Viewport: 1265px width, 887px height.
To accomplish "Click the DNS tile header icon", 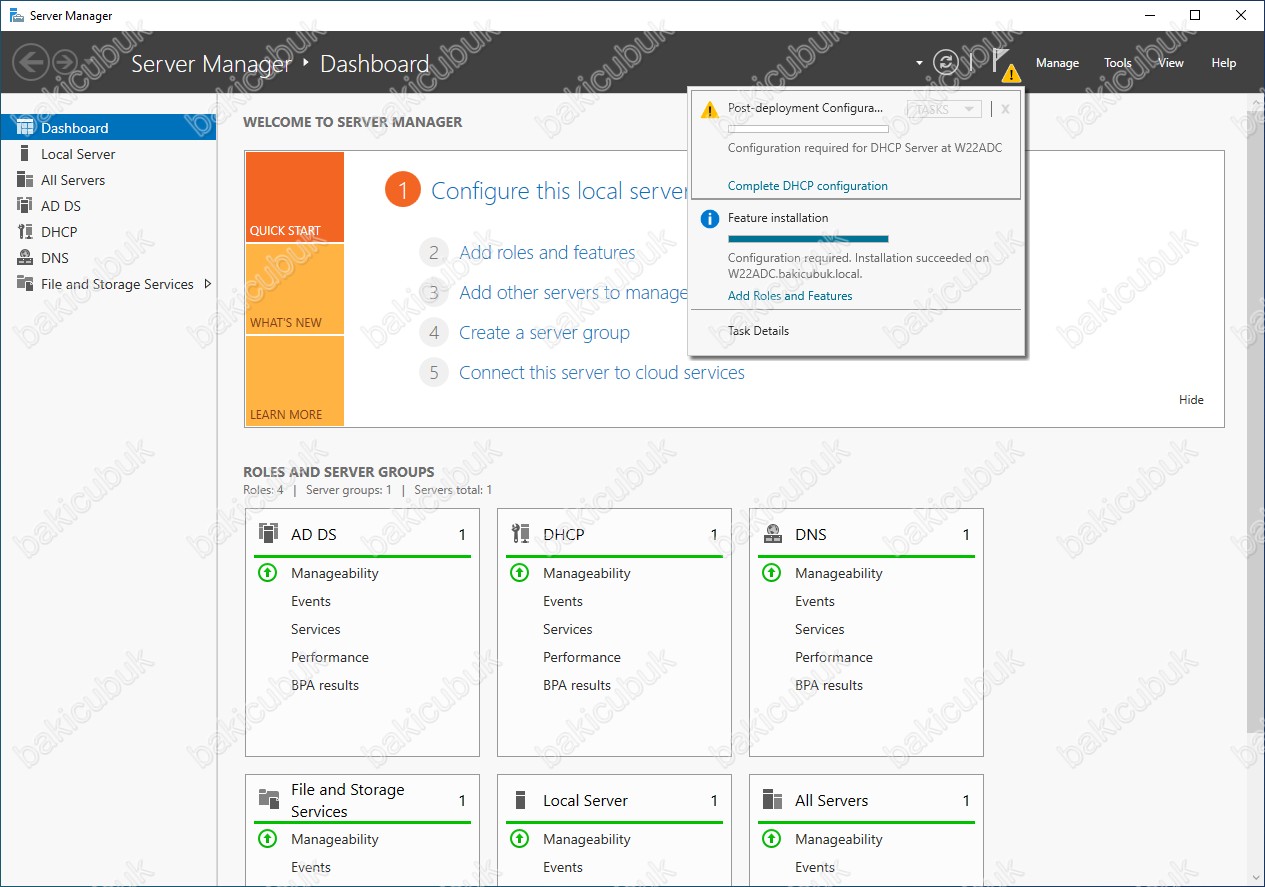I will coord(772,533).
